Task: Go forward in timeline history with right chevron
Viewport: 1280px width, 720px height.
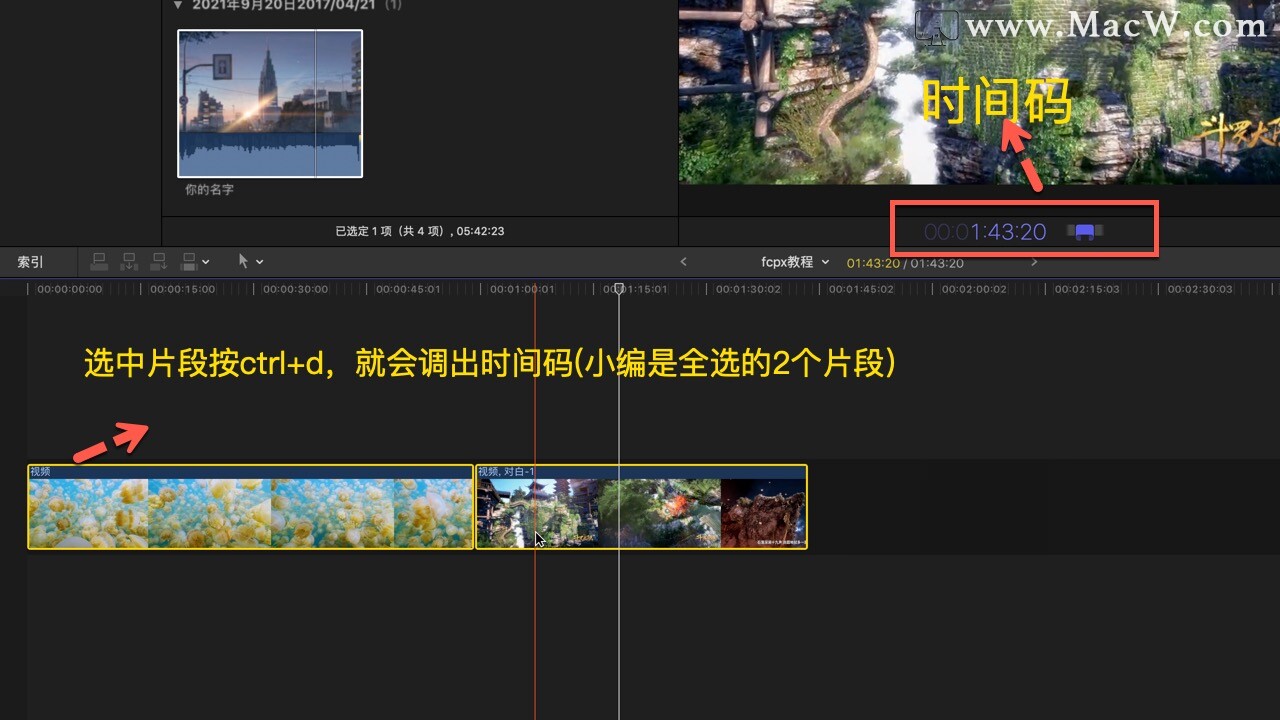Action: [x=1034, y=262]
